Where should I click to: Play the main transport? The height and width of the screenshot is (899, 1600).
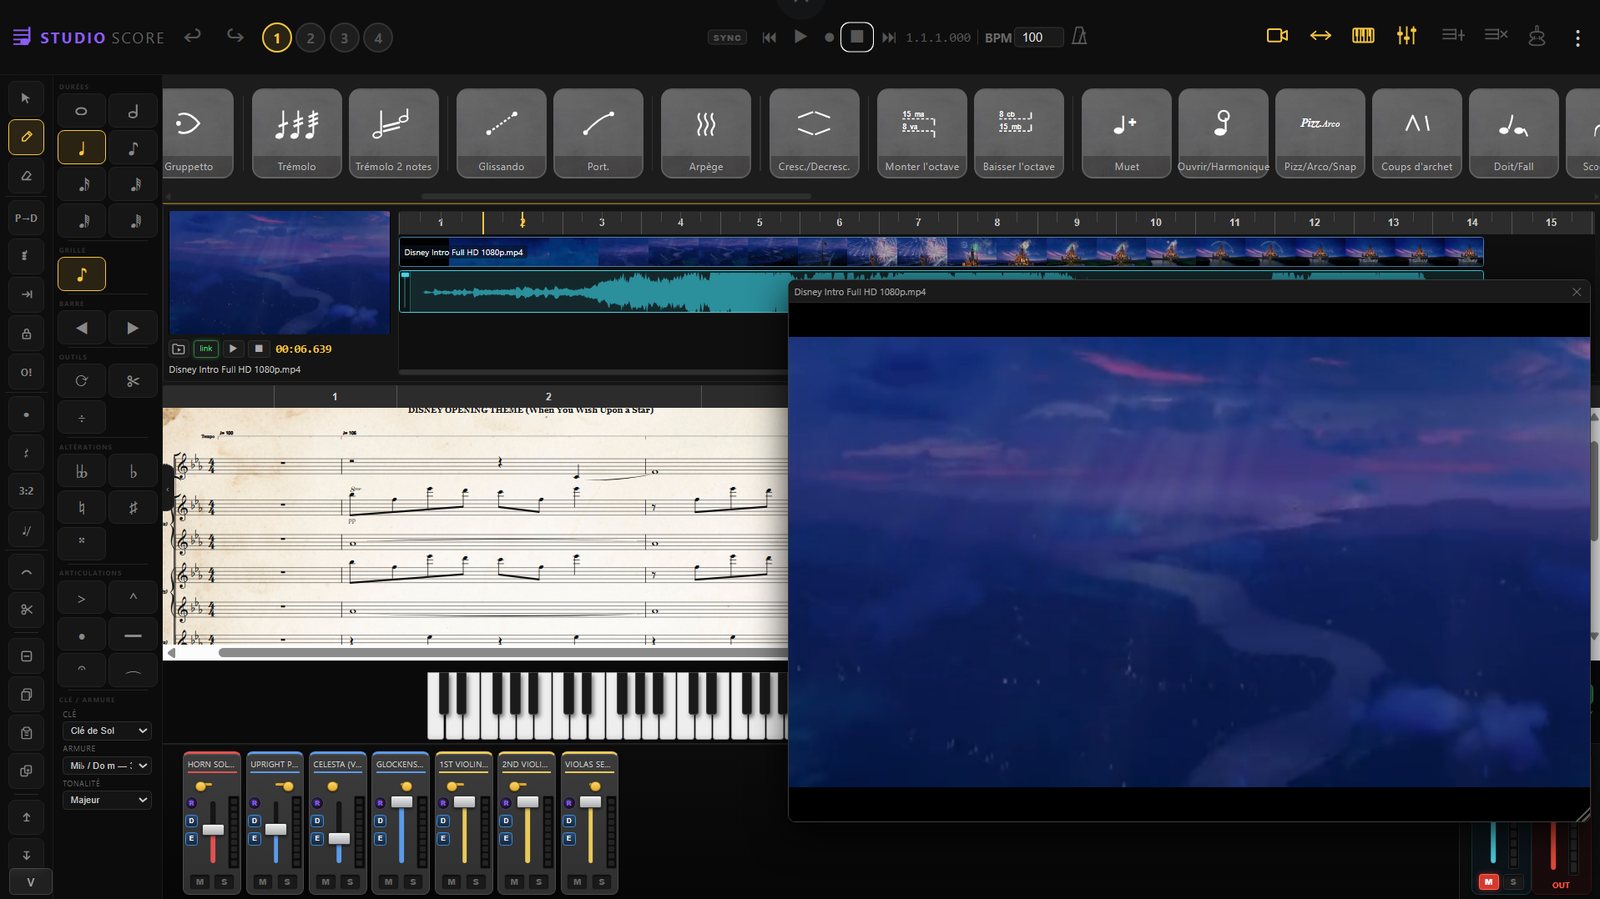click(800, 37)
